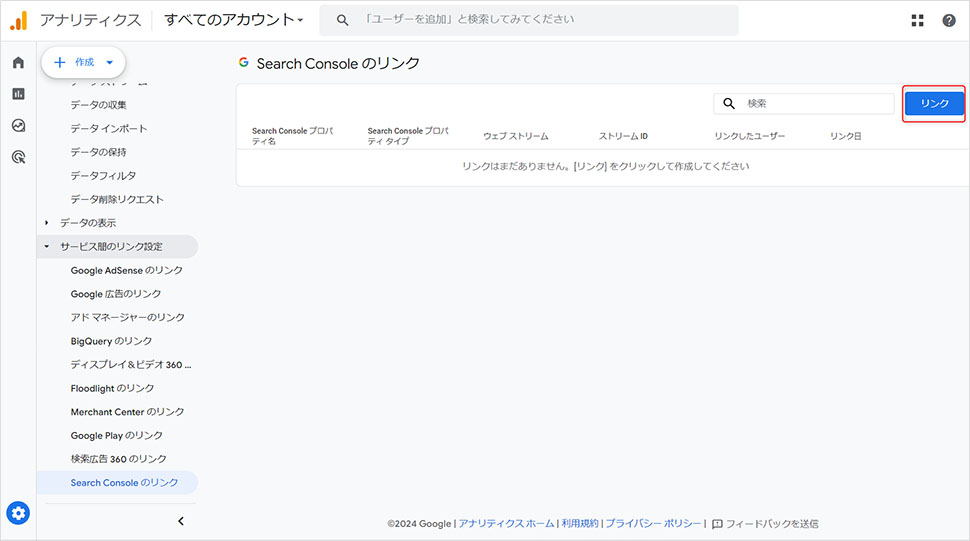Viewport: 970px width, 541px height.
Task: Click リンクしたユーザー column header
Action: tap(749, 136)
